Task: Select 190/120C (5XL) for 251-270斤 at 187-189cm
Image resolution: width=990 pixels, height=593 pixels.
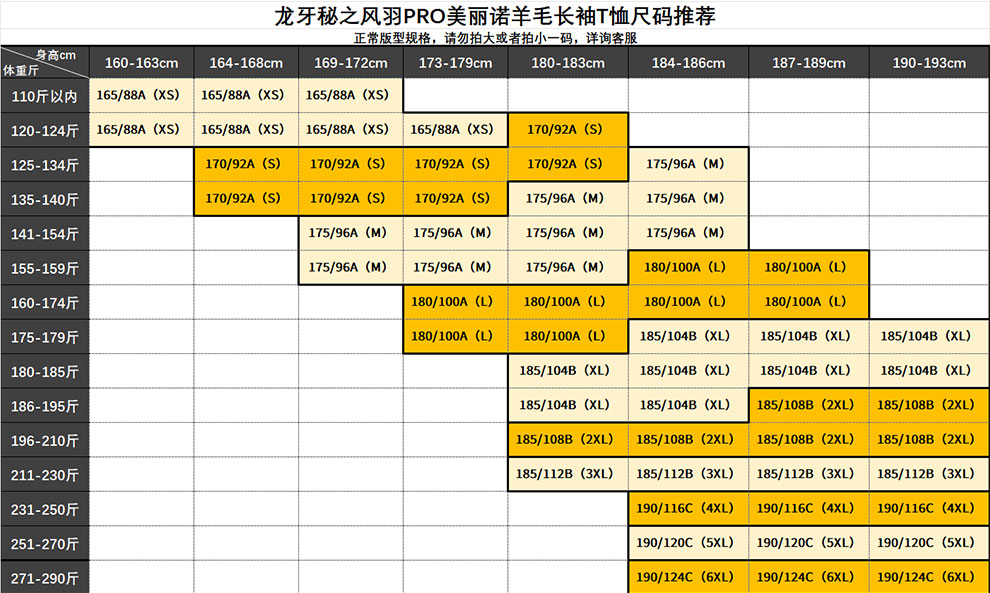Action: [x=809, y=542]
